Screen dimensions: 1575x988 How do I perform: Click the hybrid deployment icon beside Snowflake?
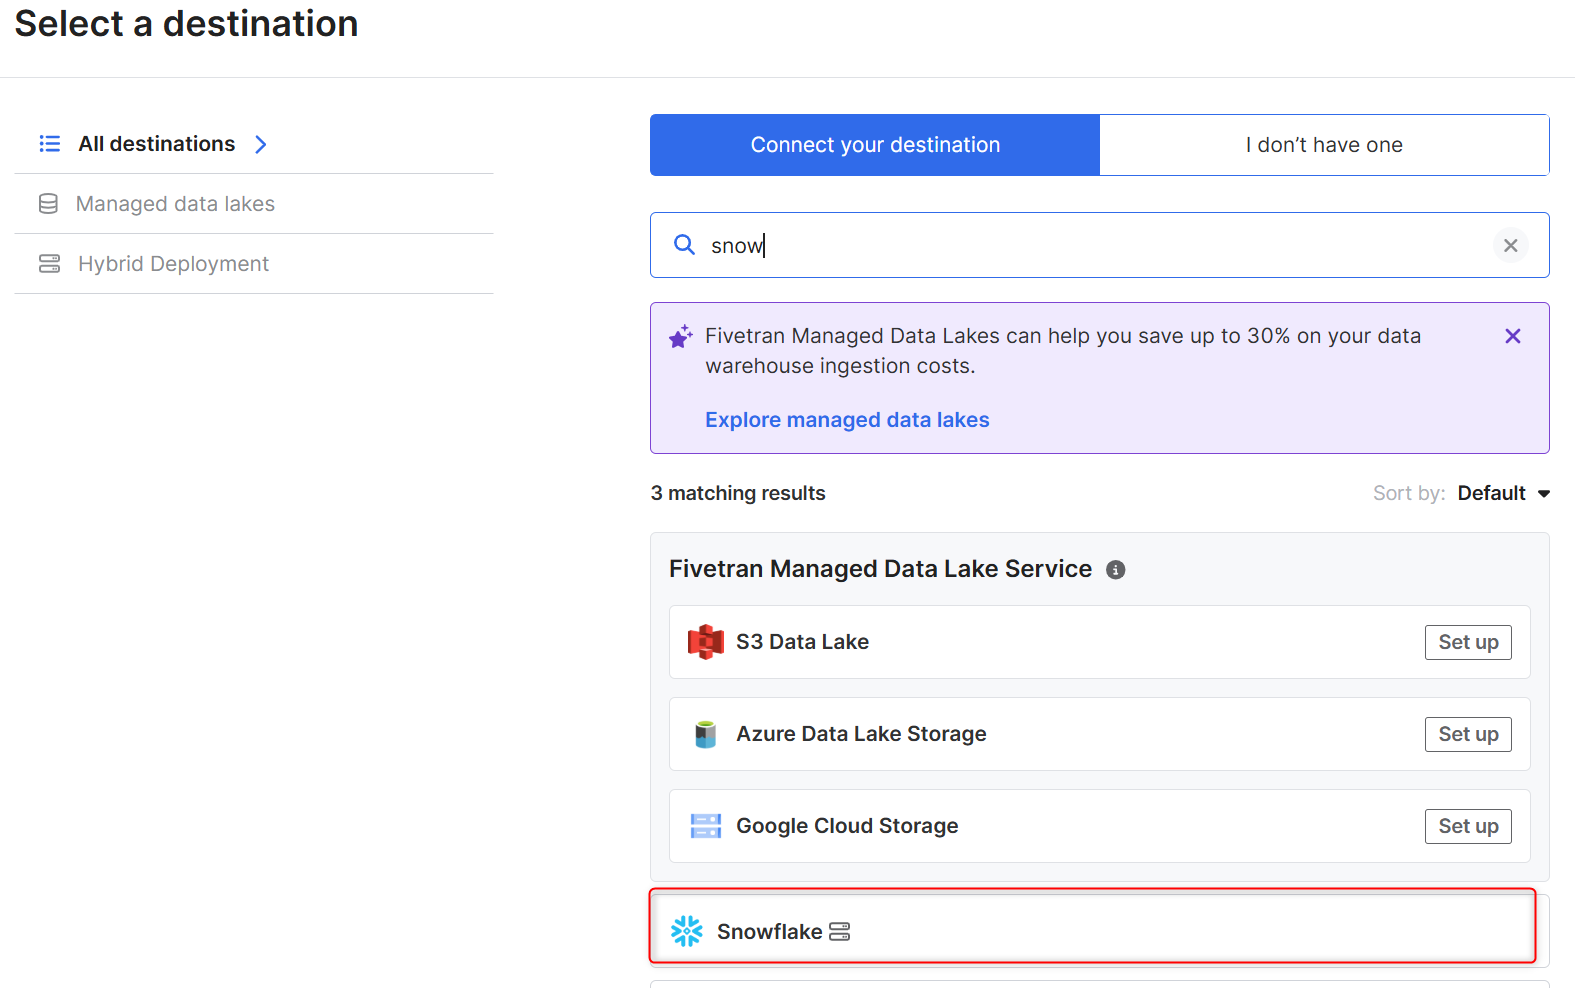(840, 932)
